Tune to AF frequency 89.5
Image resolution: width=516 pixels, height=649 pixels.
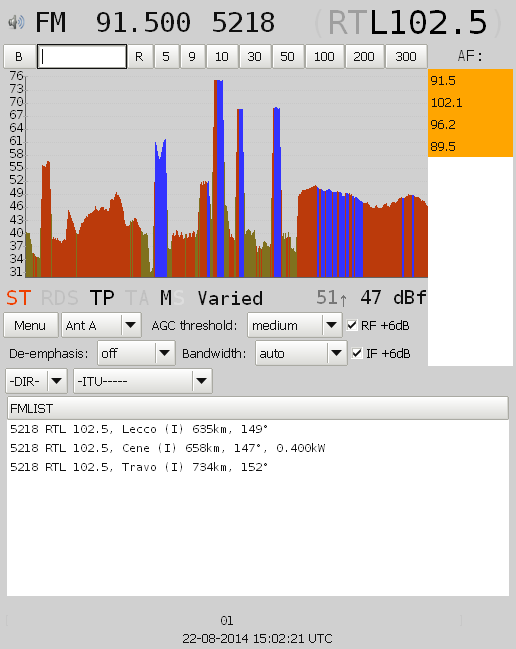click(470, 146)
